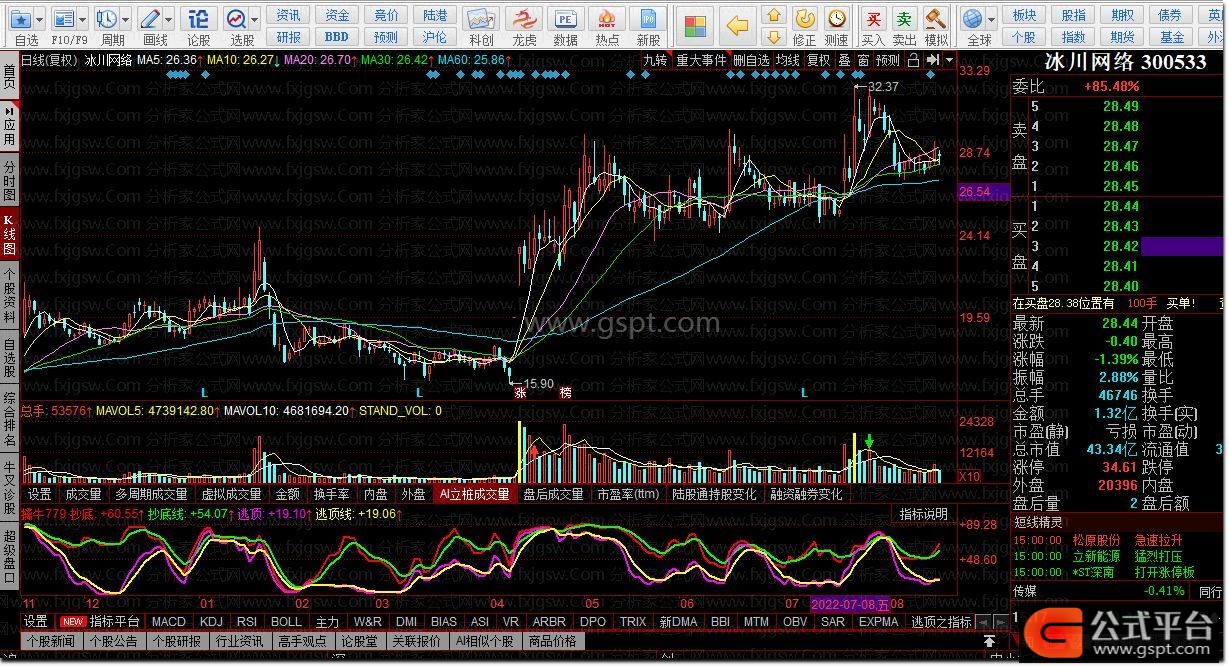Open the 数据 PE data icon

pyautogui.click(x=565, y=20)
